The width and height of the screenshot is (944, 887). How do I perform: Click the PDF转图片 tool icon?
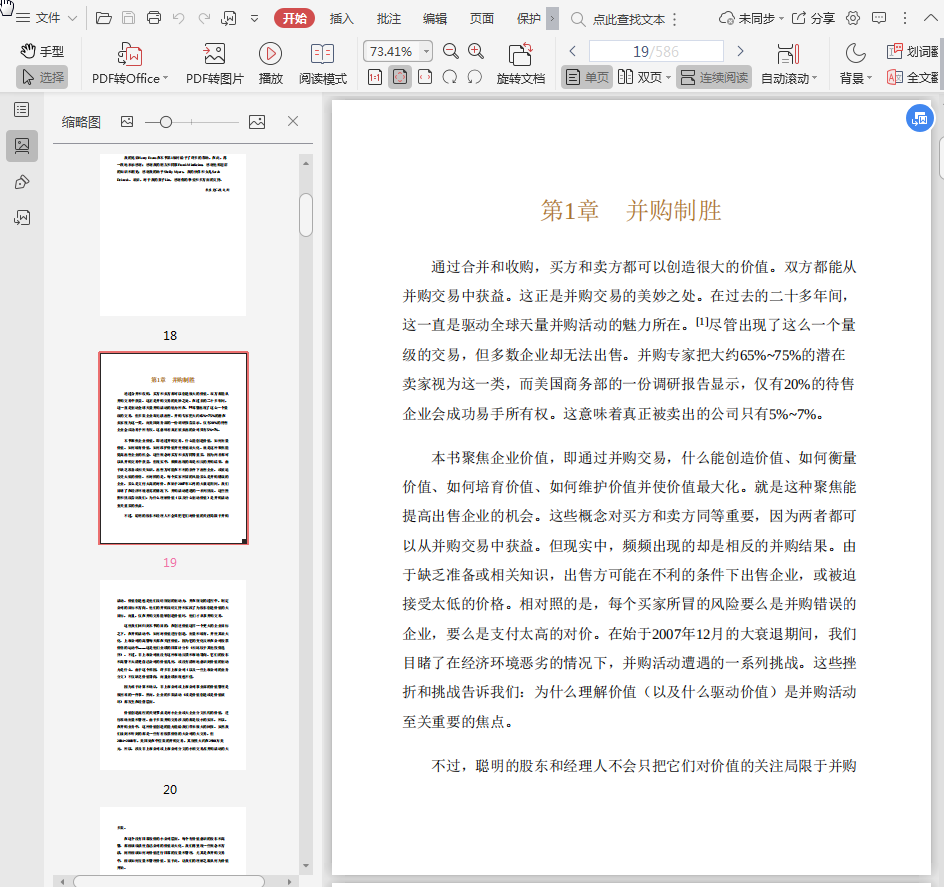click(214, 54)
